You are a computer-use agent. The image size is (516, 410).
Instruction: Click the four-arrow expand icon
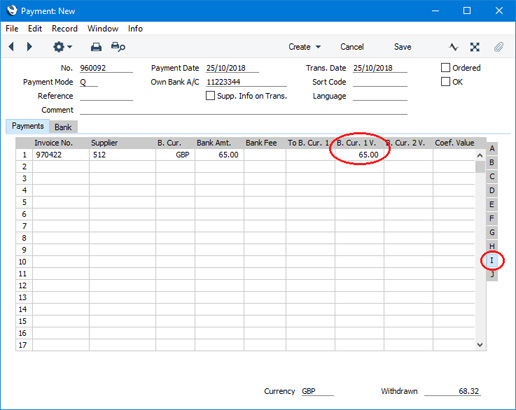(x=475, y=47)
